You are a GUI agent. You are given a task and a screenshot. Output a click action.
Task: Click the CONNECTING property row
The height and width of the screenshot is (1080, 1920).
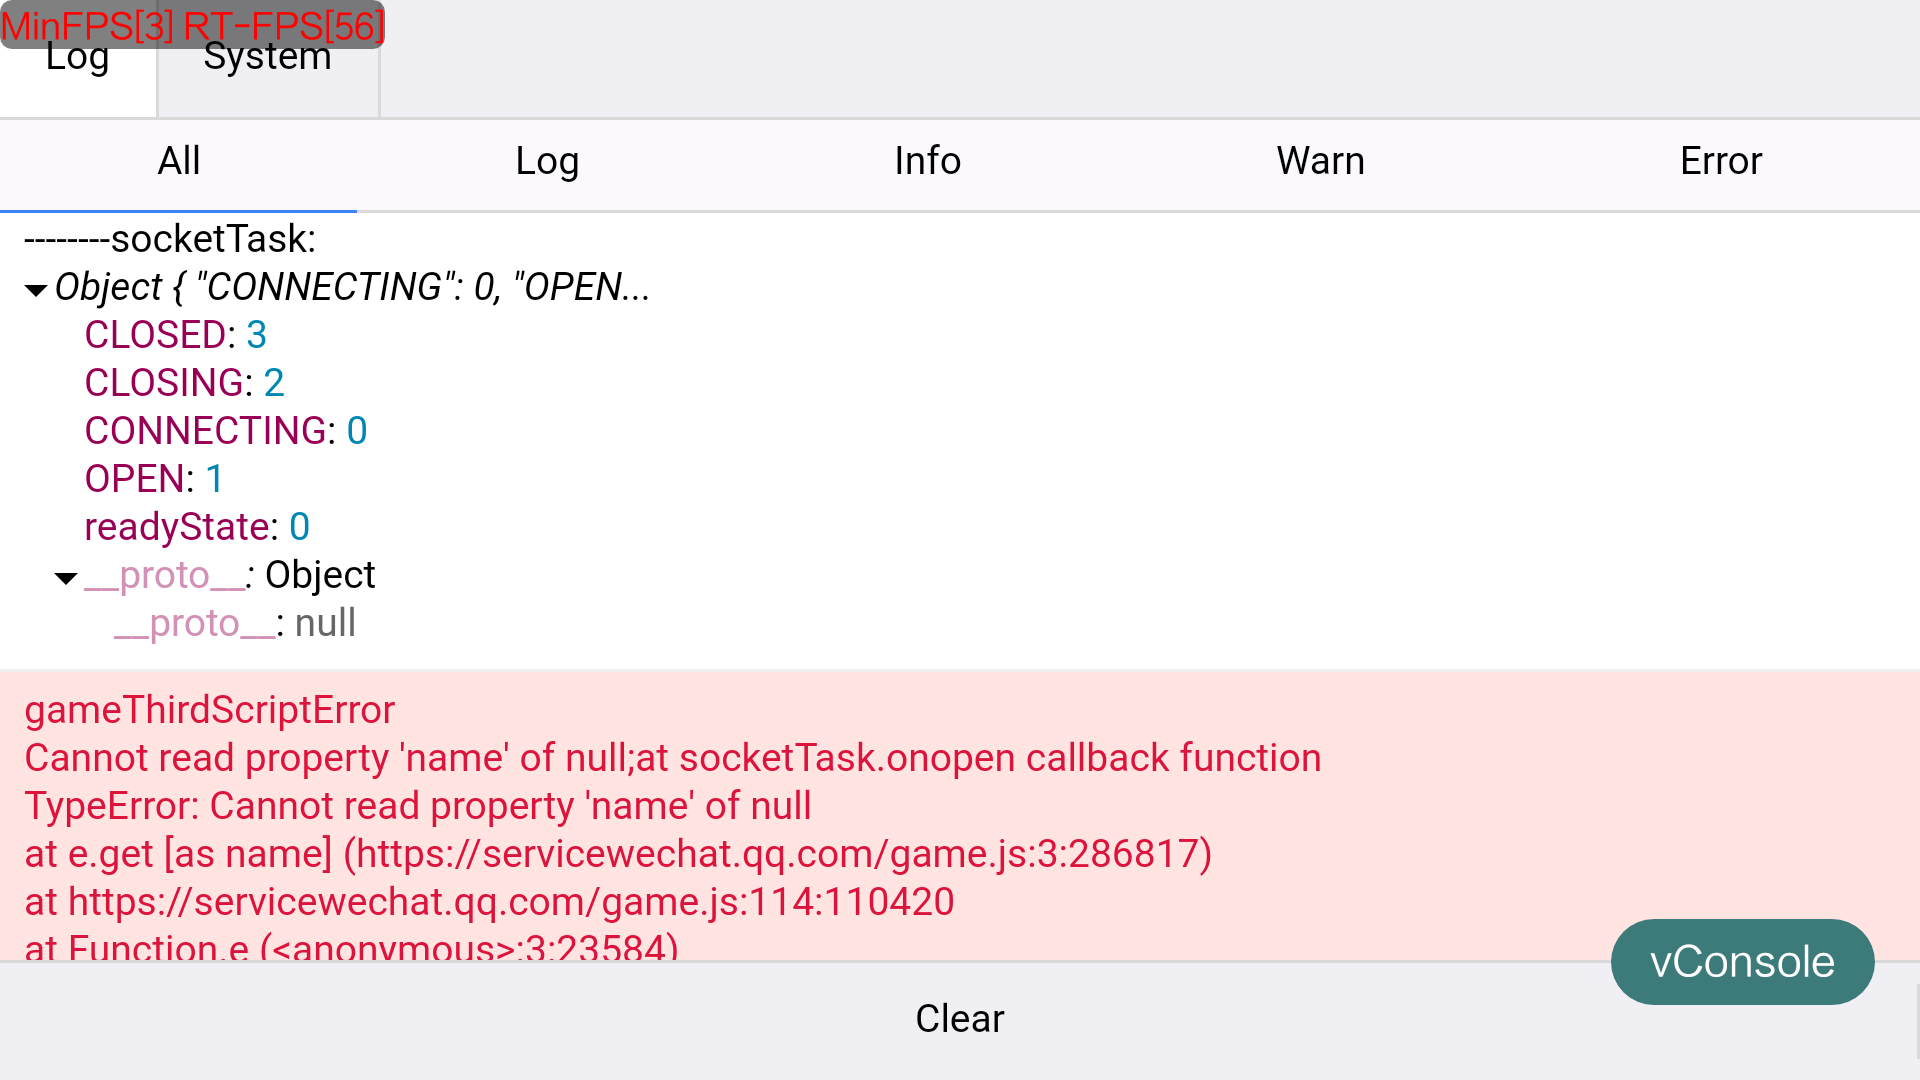click(226, 431)
